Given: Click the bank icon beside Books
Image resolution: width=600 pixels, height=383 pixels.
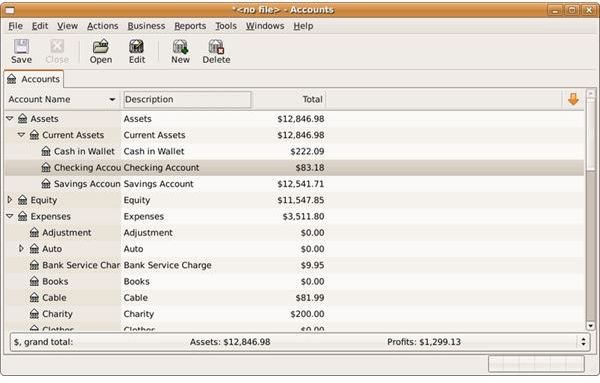Looking at the screenshot, I should point(34,282).
